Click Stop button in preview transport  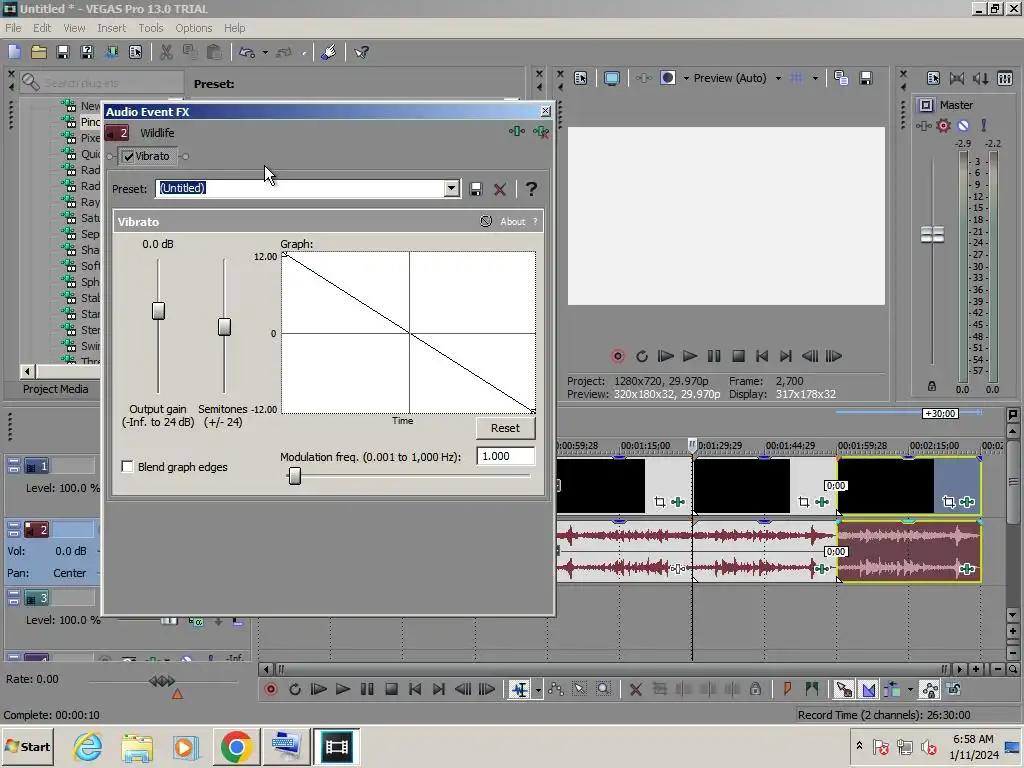pos(738,356)
